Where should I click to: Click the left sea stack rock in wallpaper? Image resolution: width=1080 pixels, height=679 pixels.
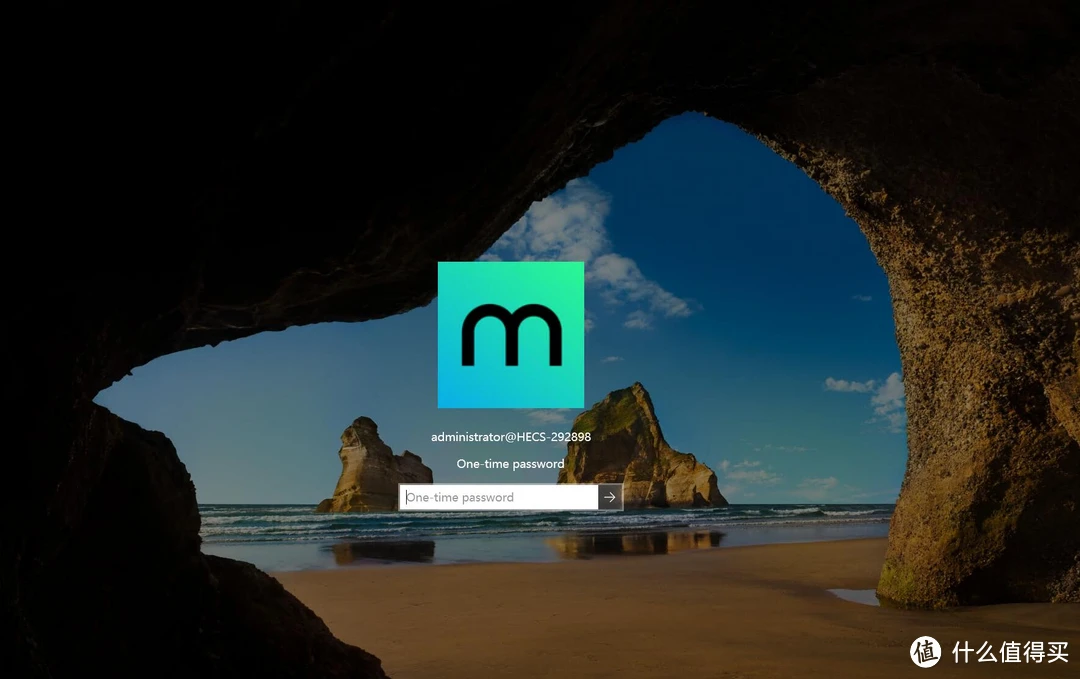[x=368, y=468]
